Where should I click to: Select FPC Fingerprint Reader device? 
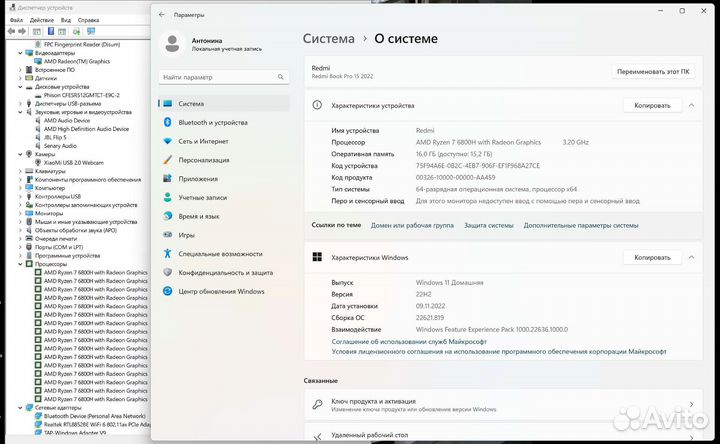click(x=78, y=45)
